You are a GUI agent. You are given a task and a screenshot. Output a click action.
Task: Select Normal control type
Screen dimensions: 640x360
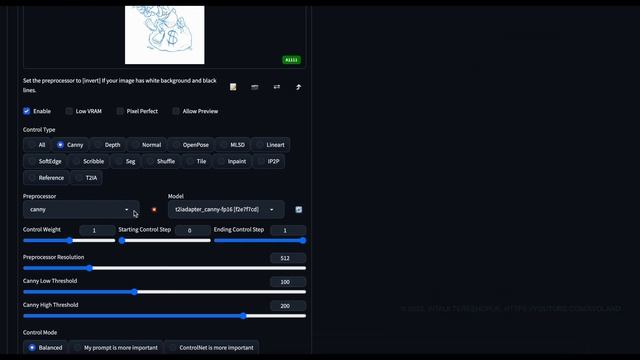point(147,145)
